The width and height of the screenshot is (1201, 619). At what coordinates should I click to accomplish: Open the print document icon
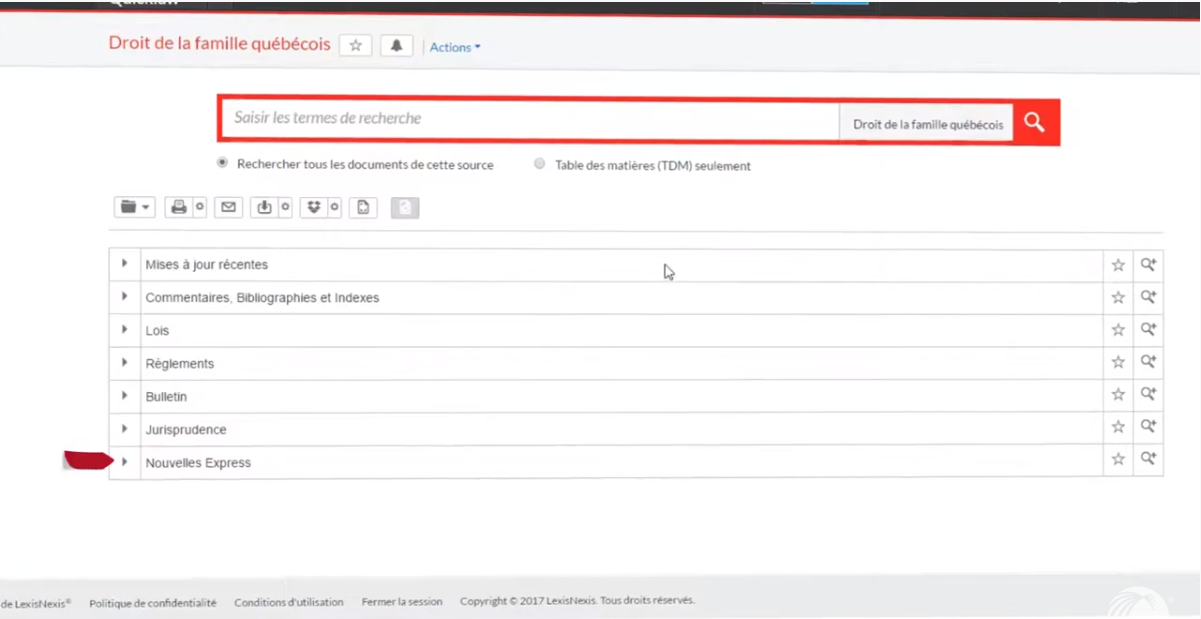179,207
